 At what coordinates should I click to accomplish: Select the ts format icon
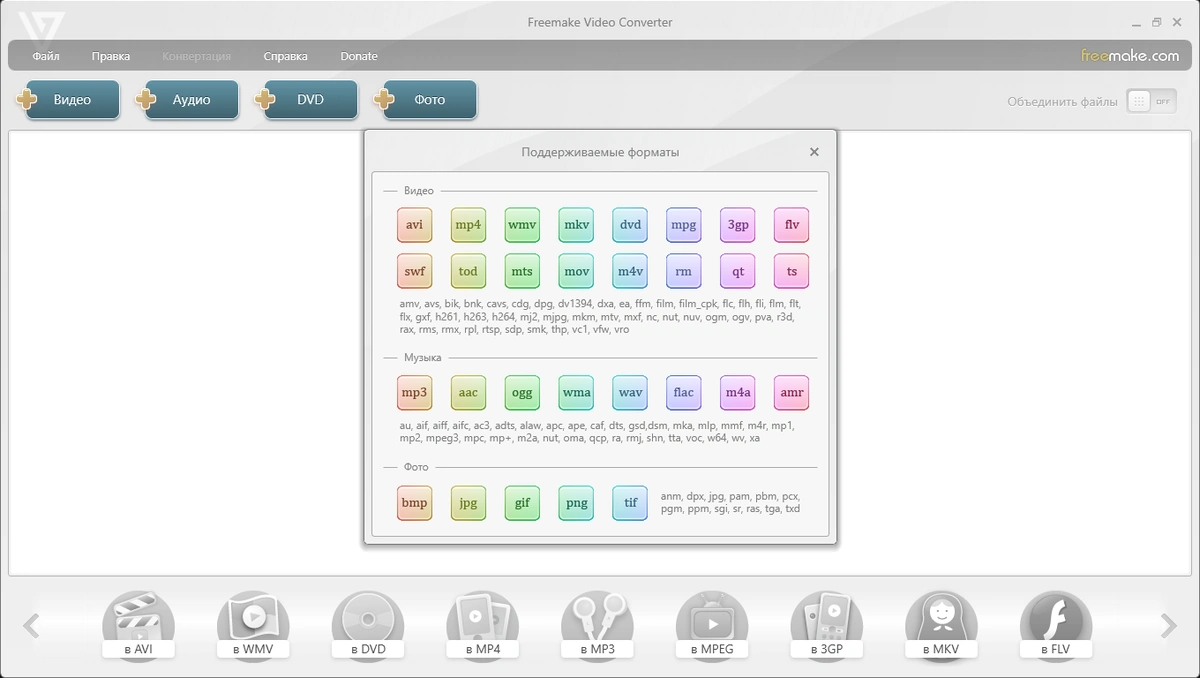tap(792, 271)
